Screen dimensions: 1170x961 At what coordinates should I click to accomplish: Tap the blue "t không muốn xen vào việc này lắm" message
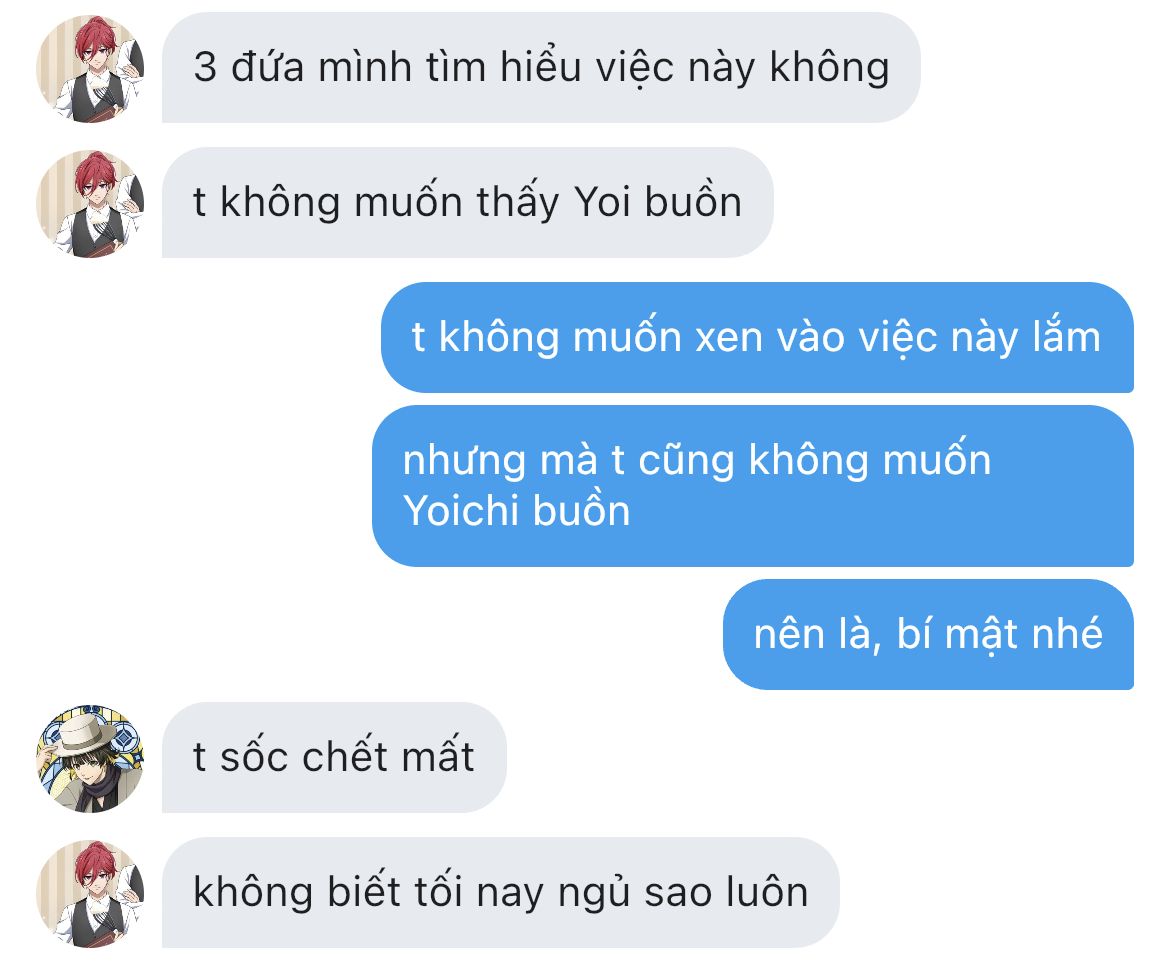[757, 337]
